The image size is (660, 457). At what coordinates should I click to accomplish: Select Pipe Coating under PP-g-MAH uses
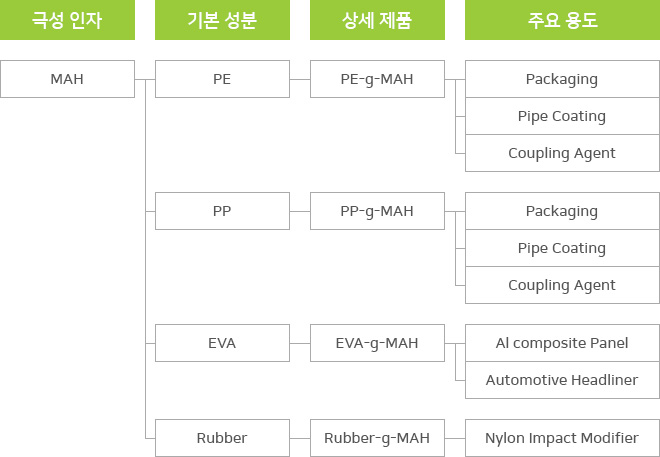tap(562, 248)
